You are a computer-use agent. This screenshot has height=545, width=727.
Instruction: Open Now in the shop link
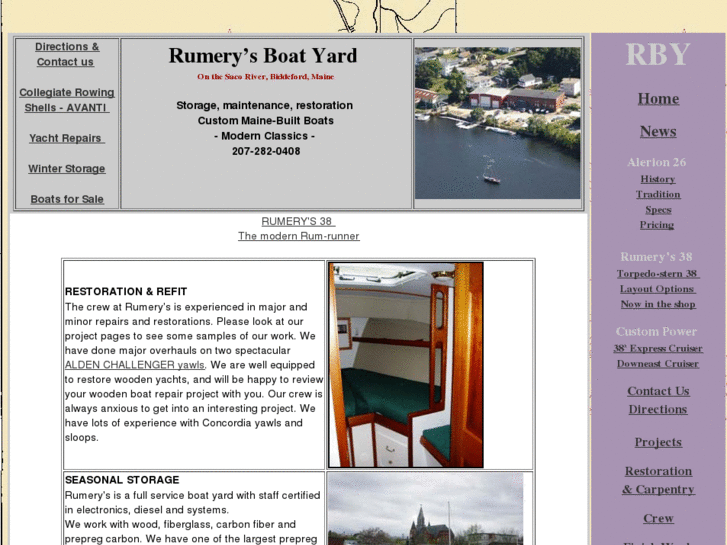658,304
